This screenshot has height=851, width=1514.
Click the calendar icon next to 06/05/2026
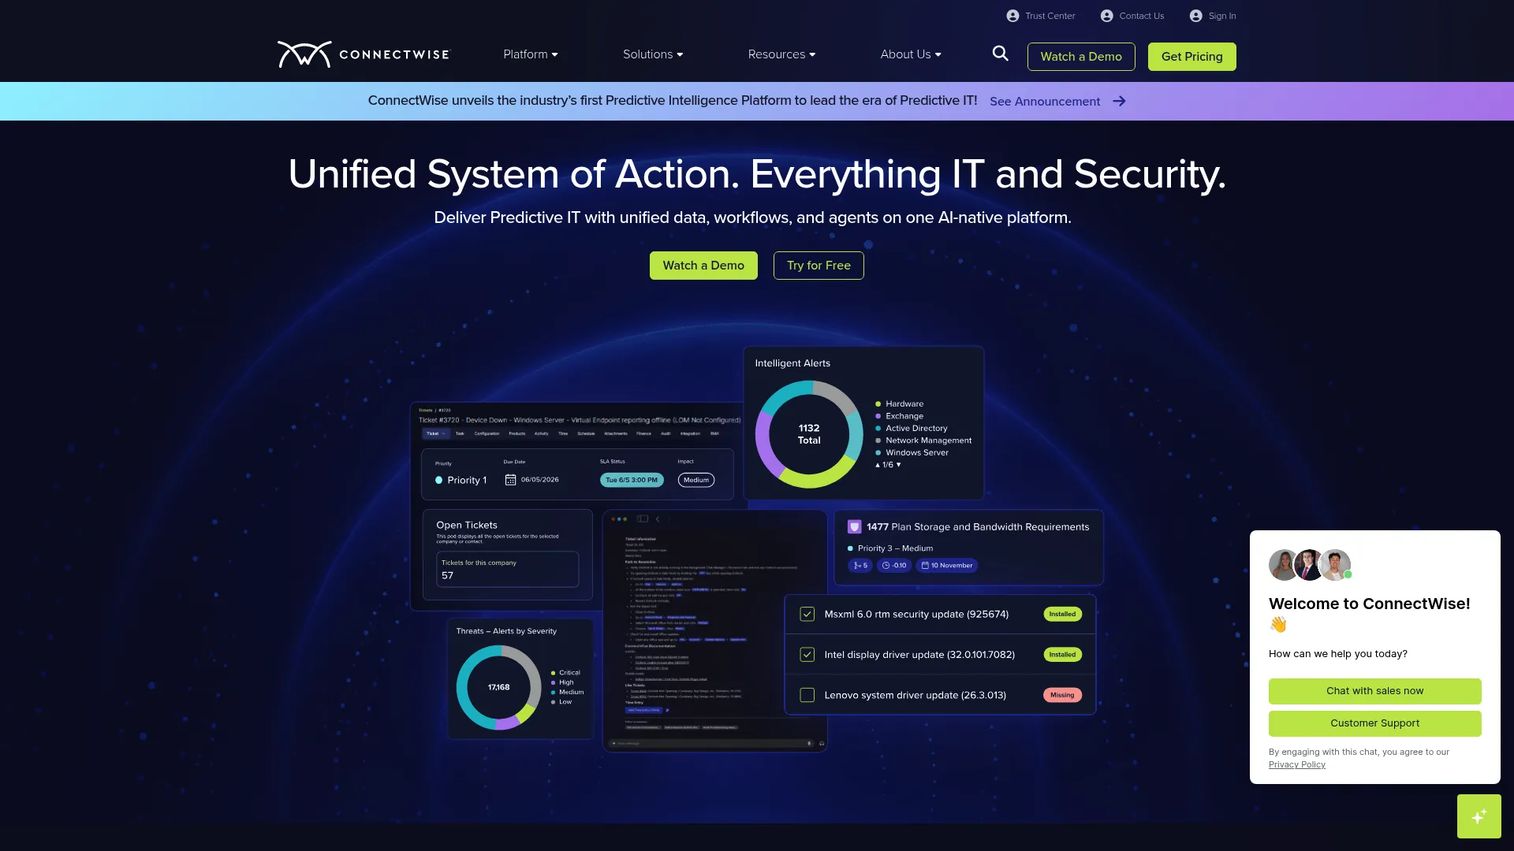pyautogui.click(x=510, y=480)
